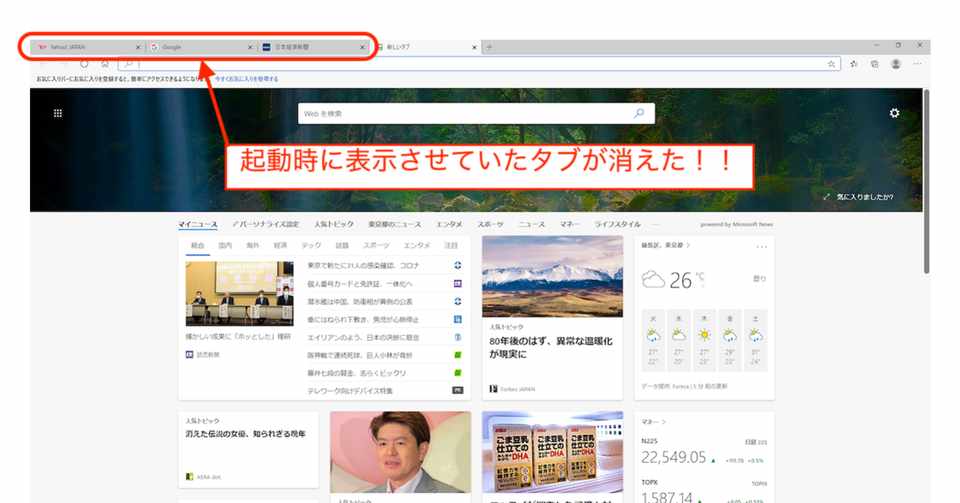Open the 東京で新たに感染確認 コロナ headline

point(363,266)
